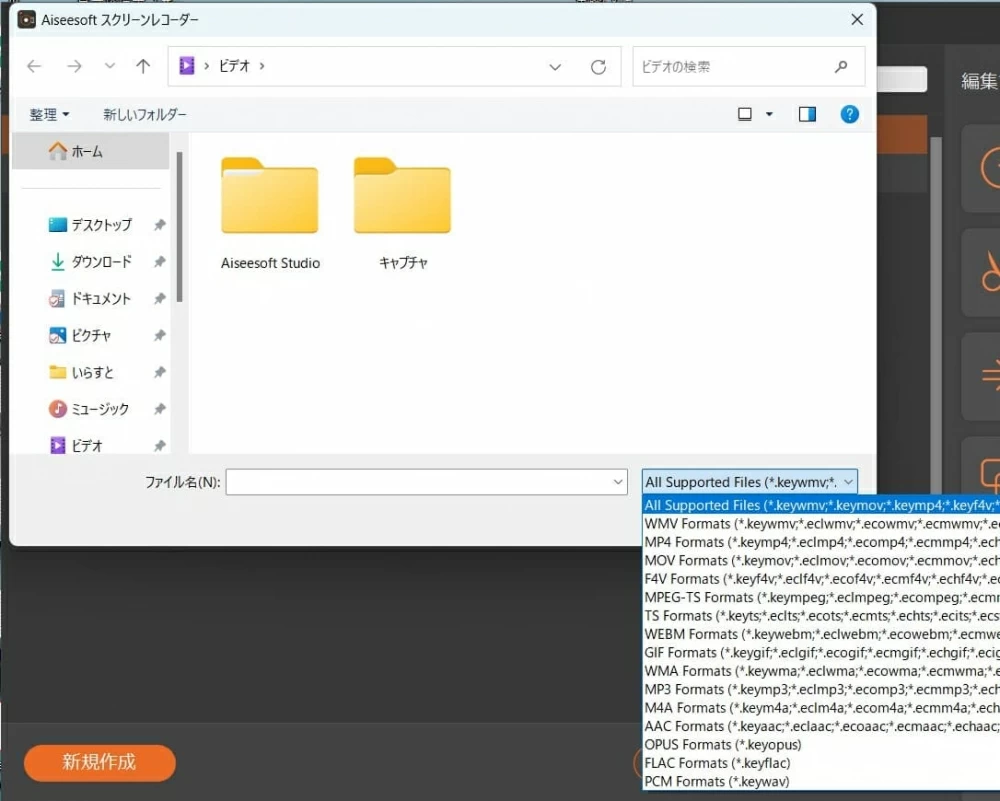The image size is (1000, 801).
Task: Toggle the preview pane icon
Action: point(807,114)
